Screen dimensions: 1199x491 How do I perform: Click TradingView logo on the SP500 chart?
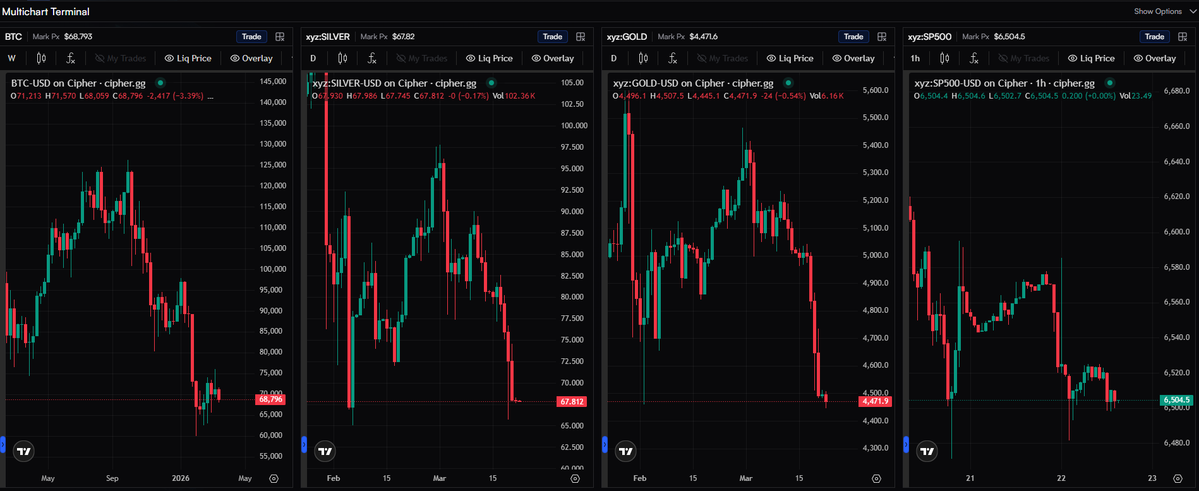tap(927, 450)
